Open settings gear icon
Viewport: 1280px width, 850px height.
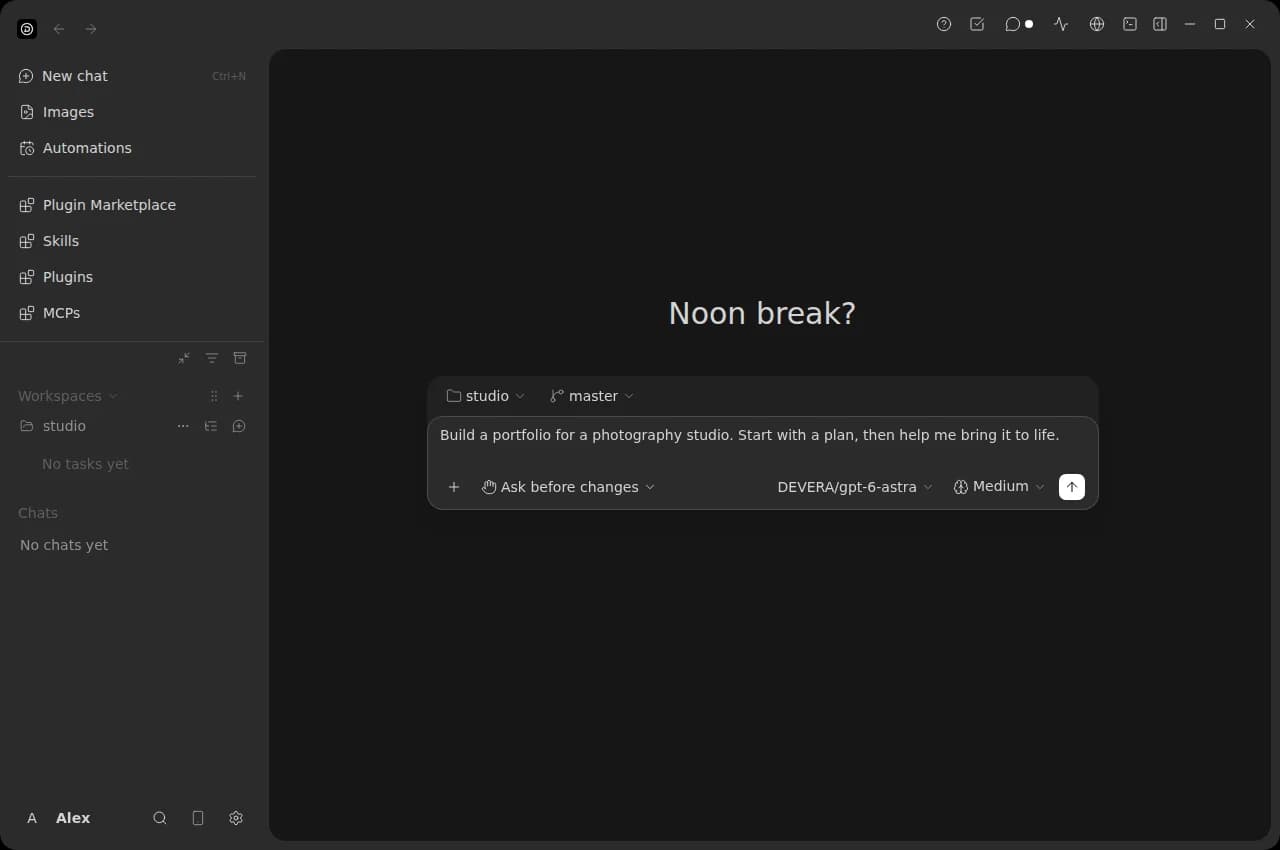pos(236,818)
